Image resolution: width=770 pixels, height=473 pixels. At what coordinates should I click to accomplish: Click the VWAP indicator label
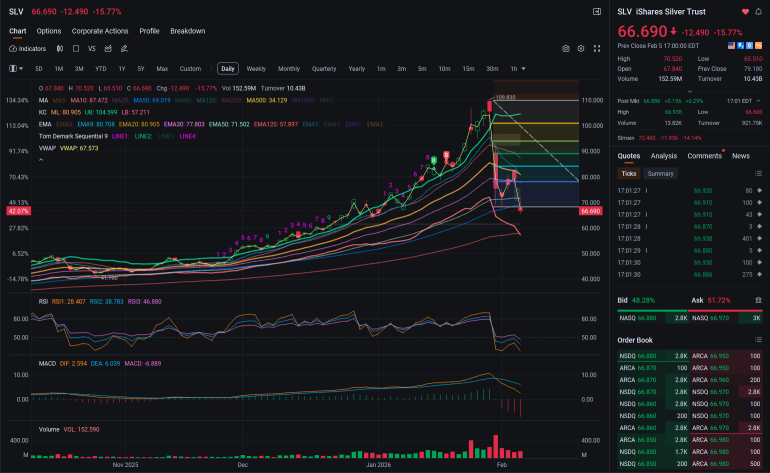tap(47, 148)
